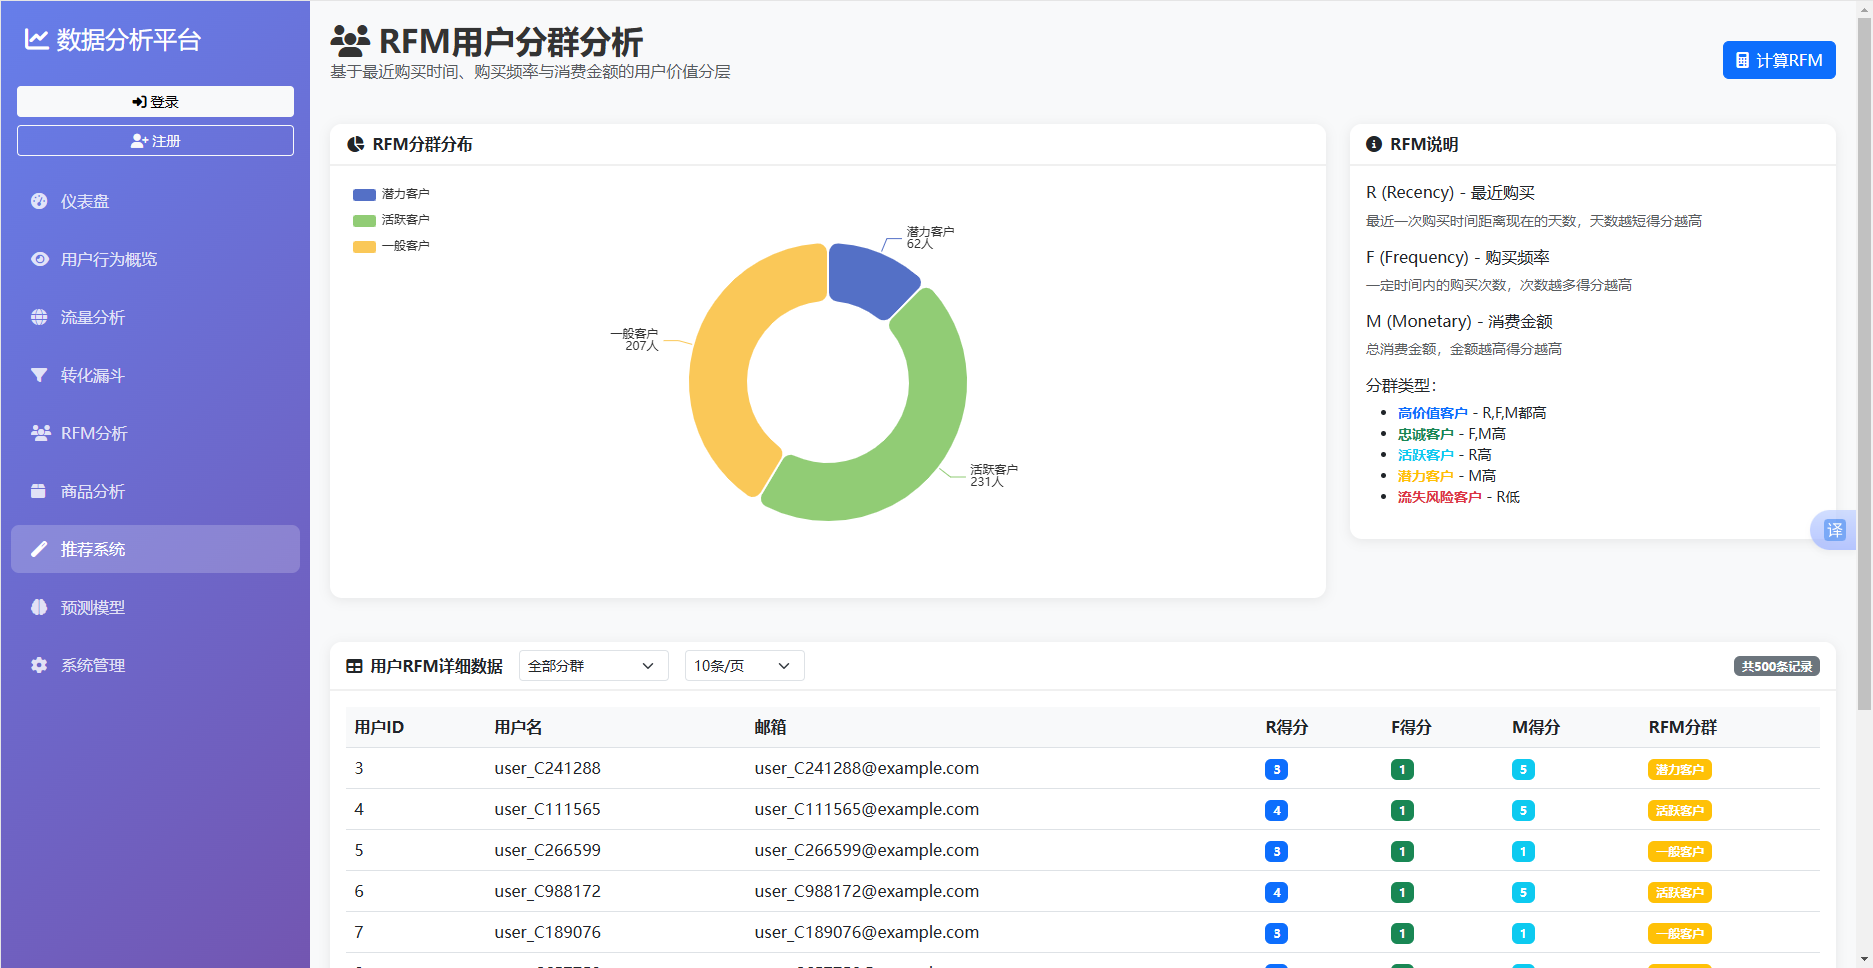Click the 转化漏斗 funnel icon
This screenshot has height=968, width=1873.
[x=39, y=375]
